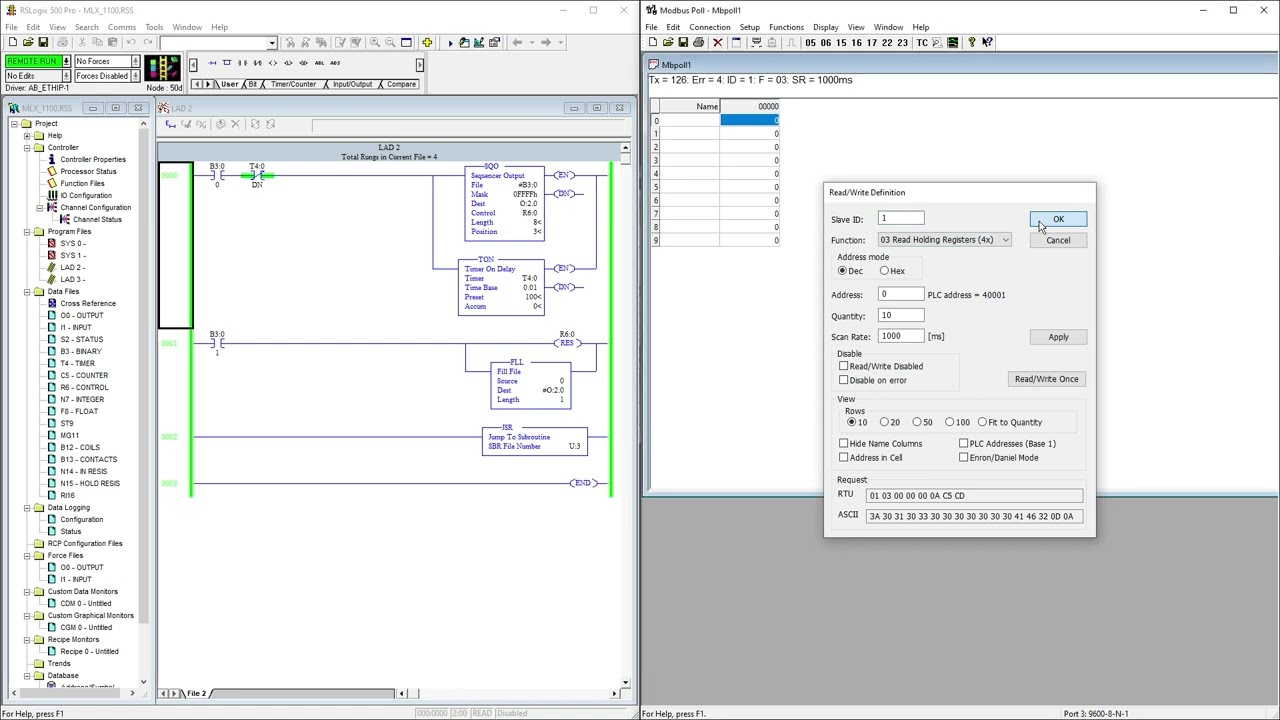Click function 05 toolbar button in Modbus Poll
This screenshot has width=1280, height=720.
click(x=810, y=42)
